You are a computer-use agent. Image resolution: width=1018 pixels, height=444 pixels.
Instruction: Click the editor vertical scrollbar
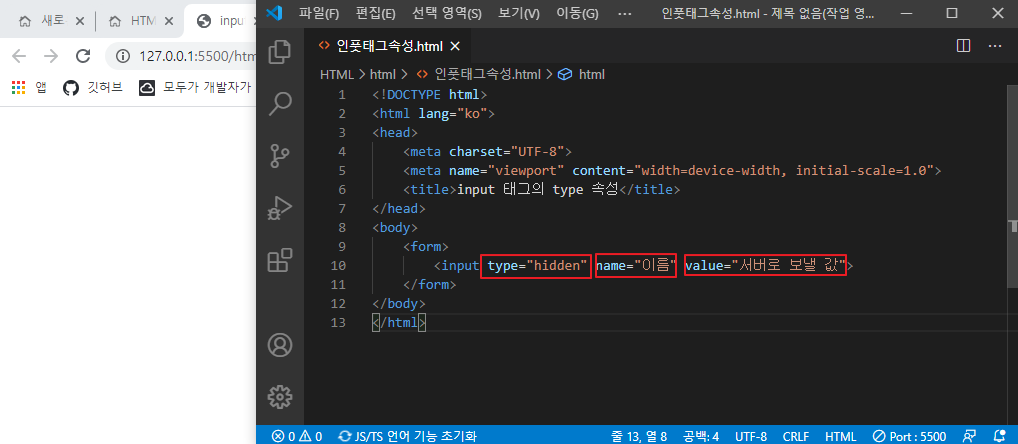click(1012, 185)
